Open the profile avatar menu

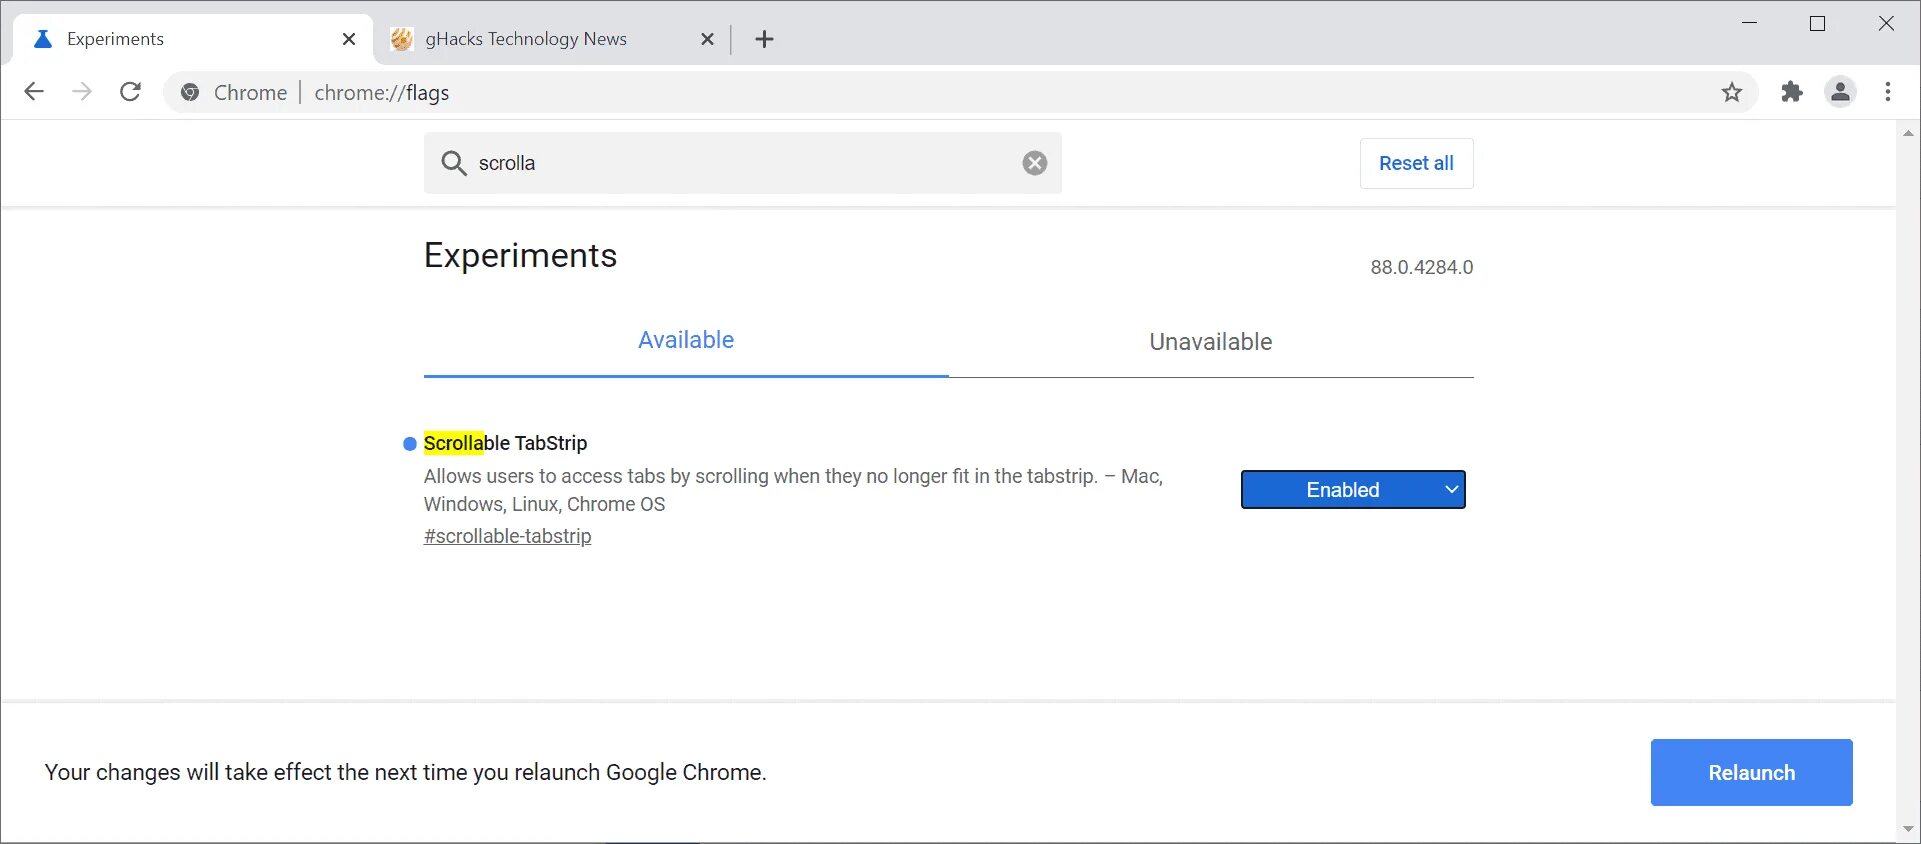click(x=1840, y=92)
